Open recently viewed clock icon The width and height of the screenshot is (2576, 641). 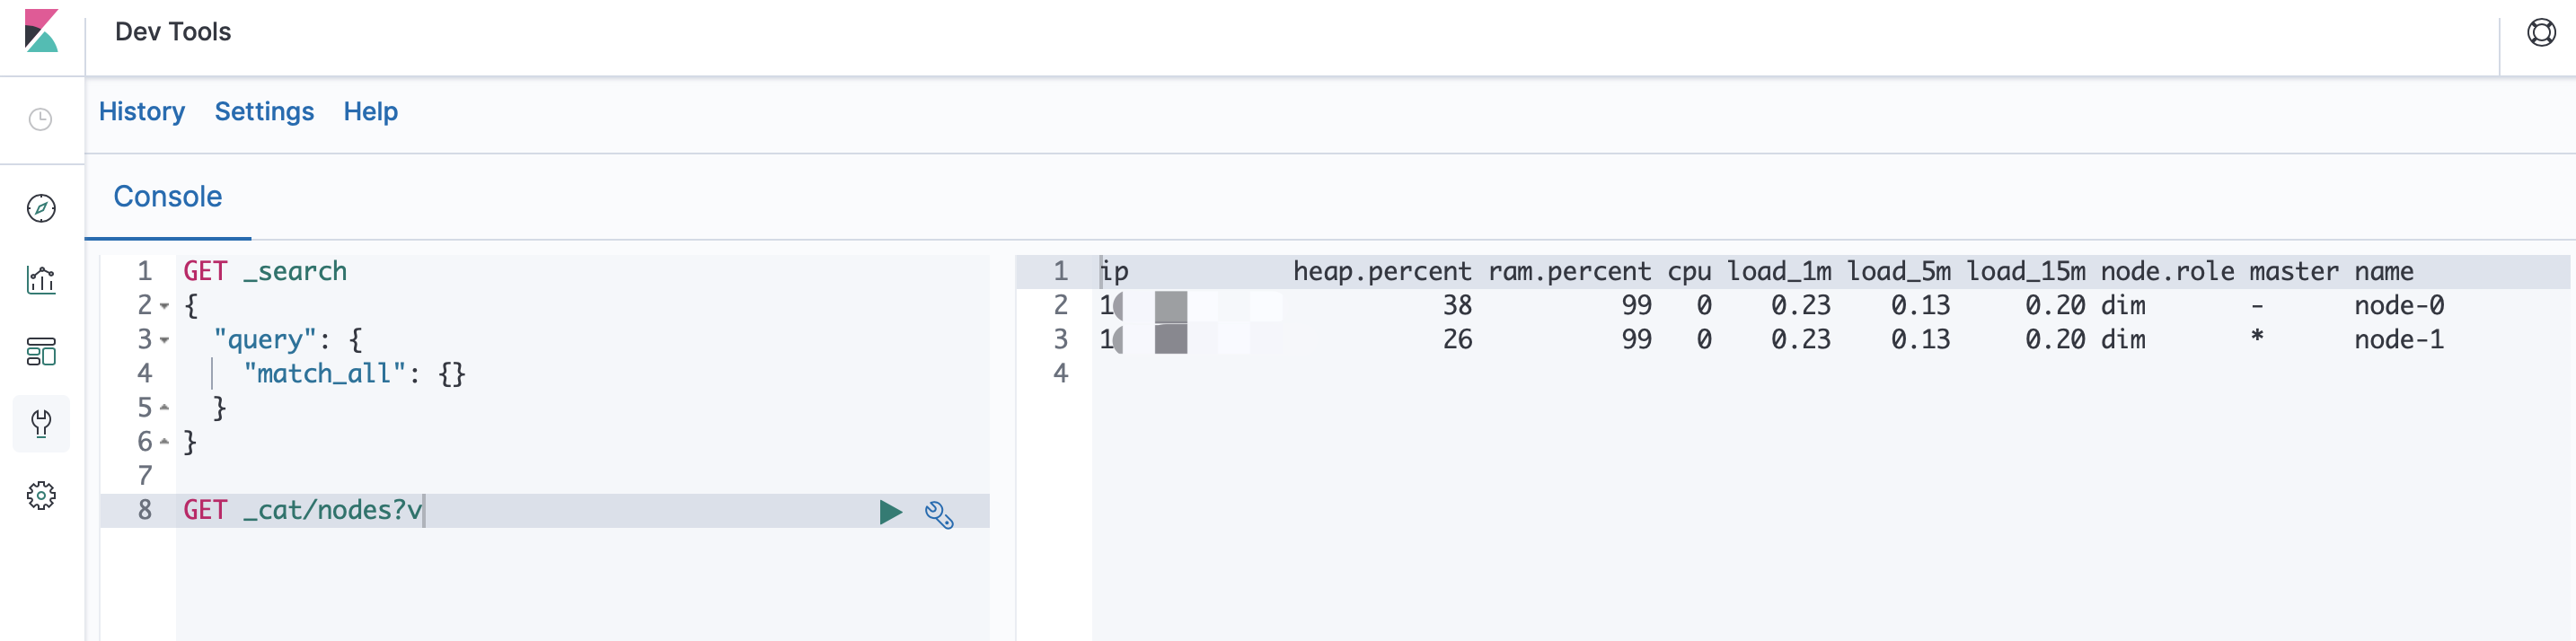41,120
